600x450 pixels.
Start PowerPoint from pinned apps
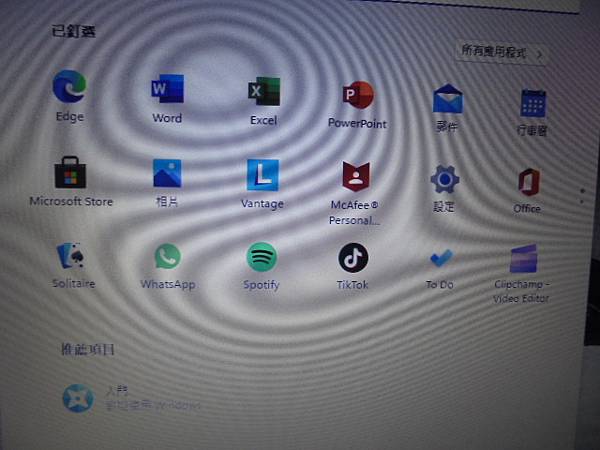tap(358, 95)
